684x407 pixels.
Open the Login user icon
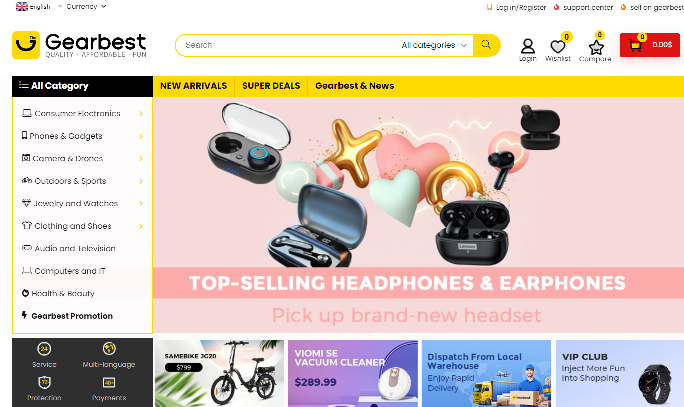pyautogui.click(x=527, y=46)
